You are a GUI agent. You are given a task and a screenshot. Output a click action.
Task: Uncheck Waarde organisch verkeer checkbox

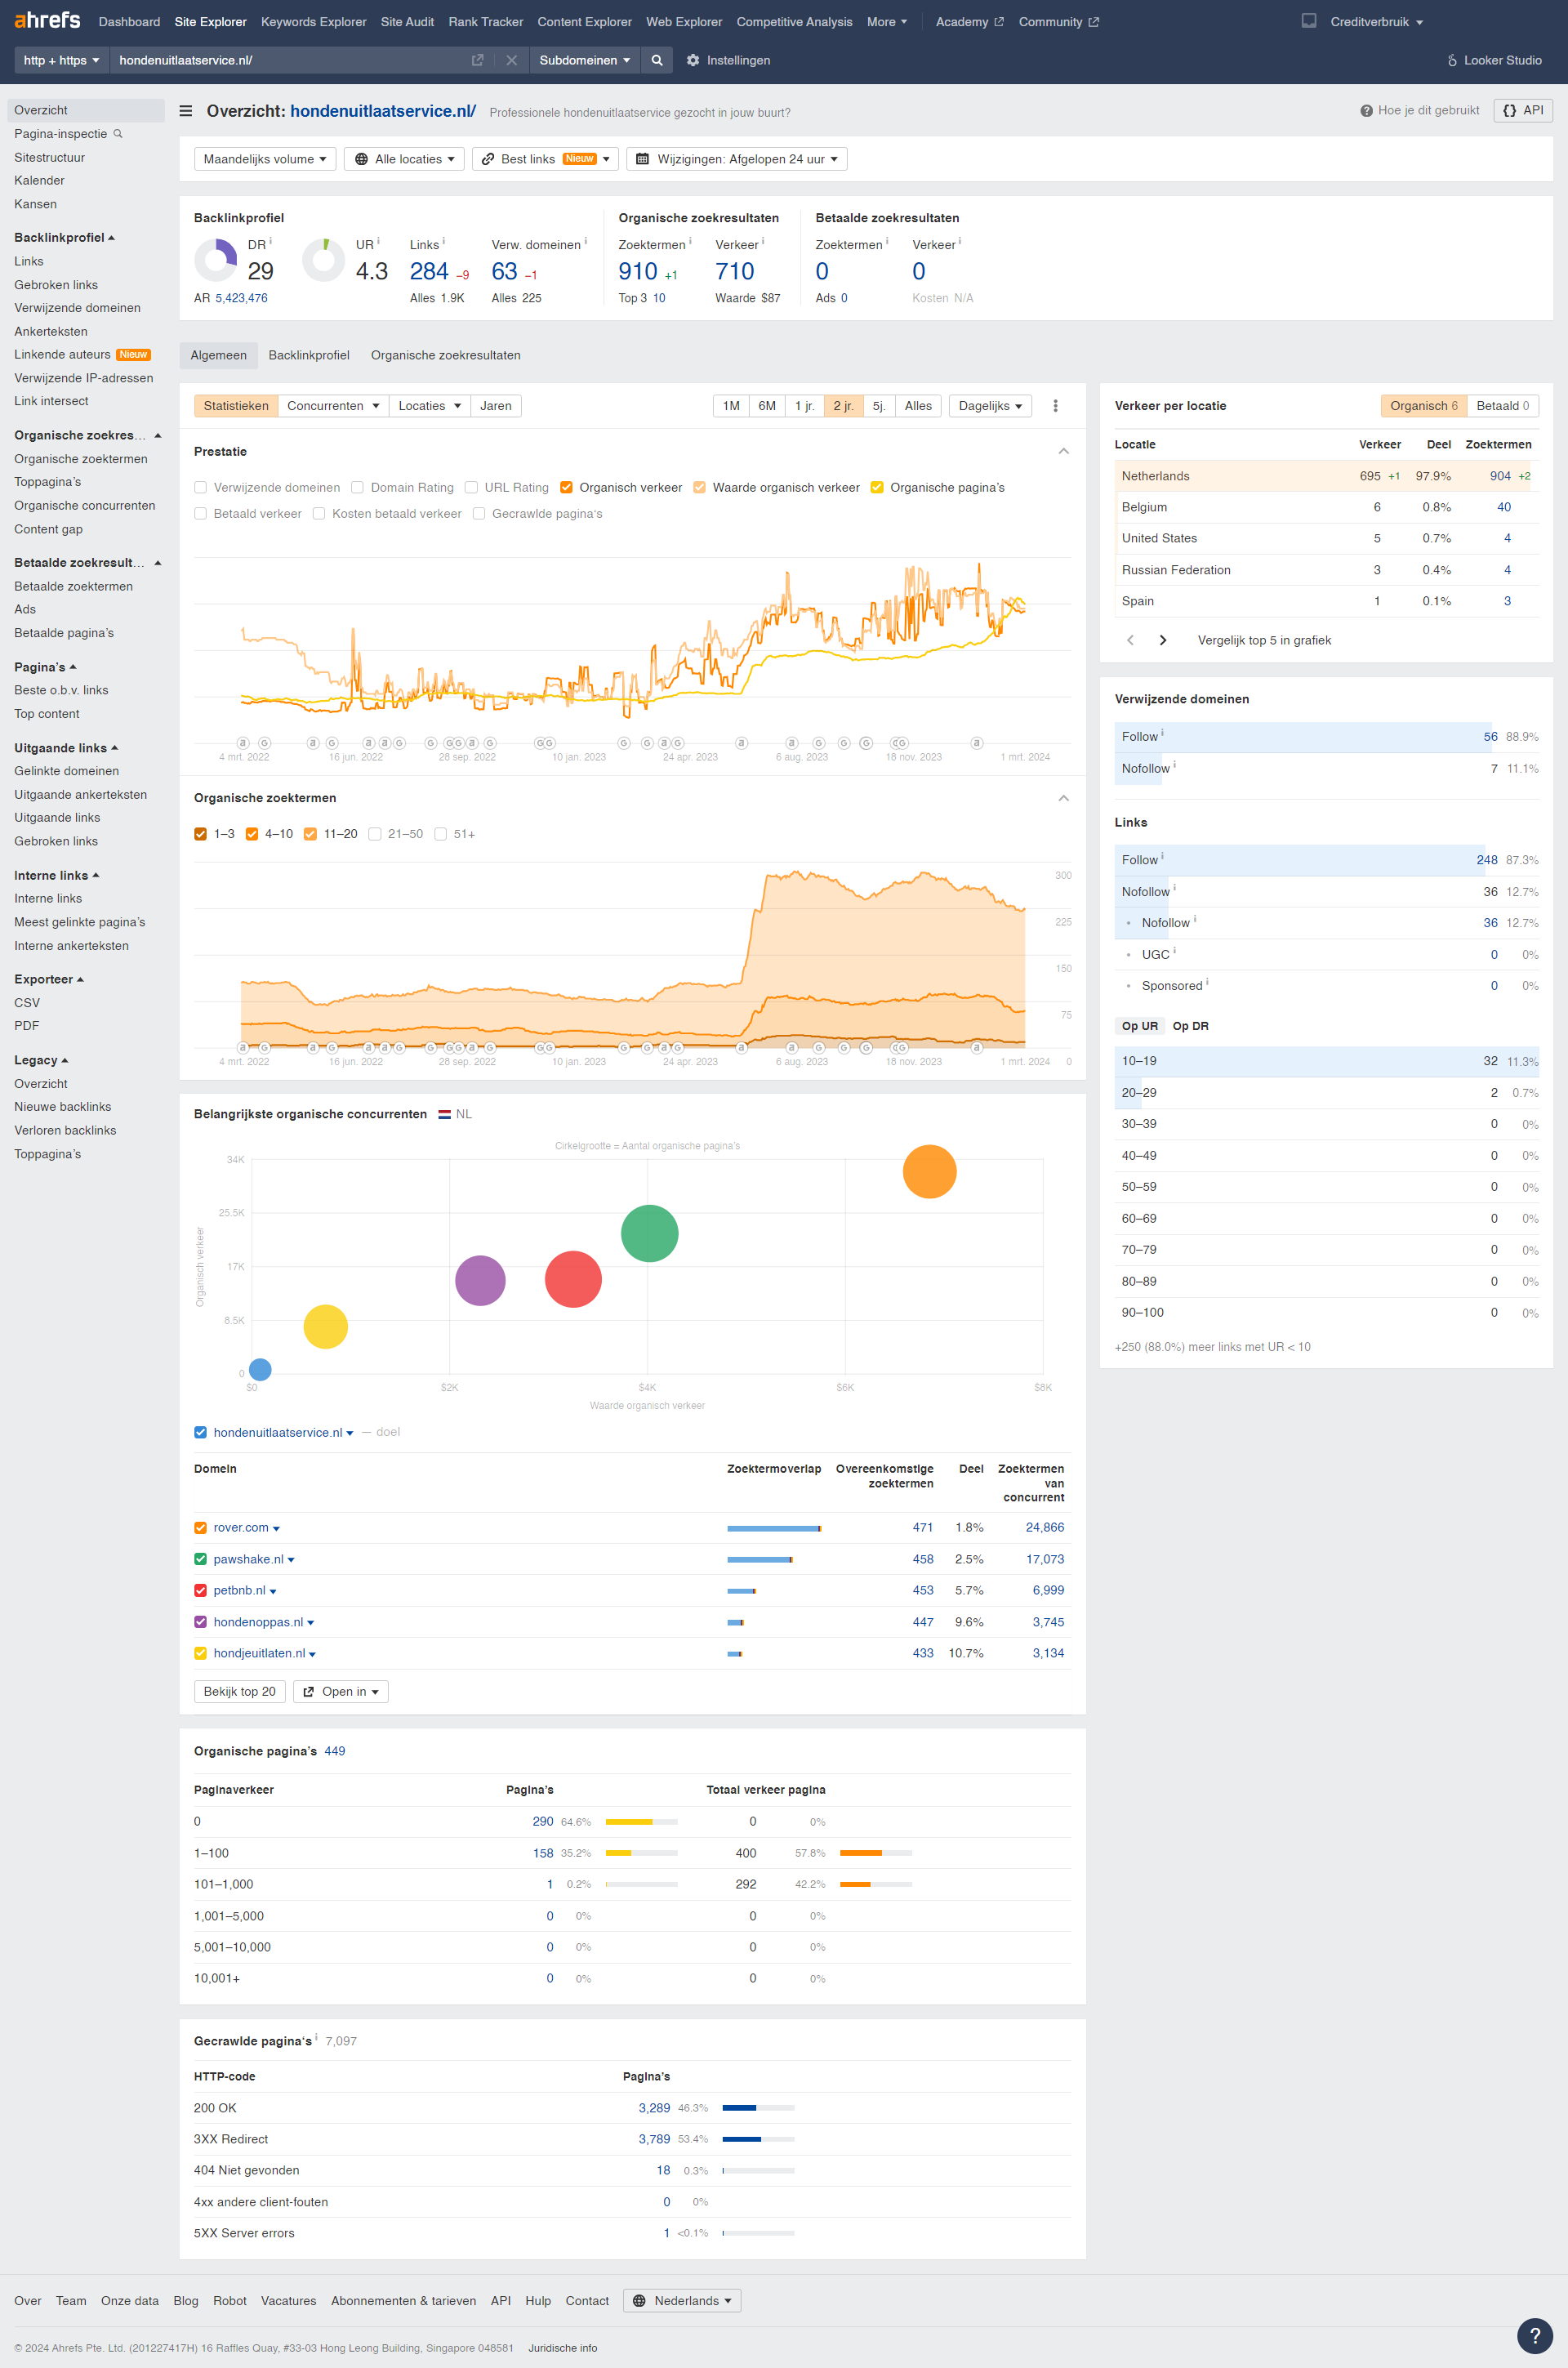point(700,488)
